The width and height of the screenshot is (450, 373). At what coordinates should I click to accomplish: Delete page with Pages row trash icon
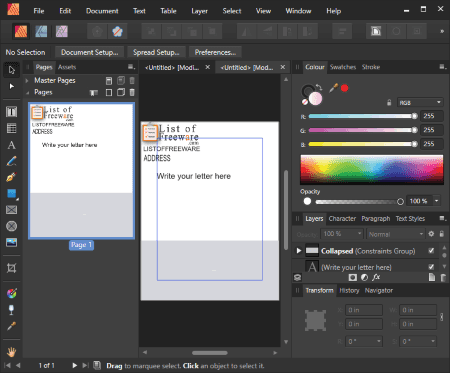[x=132, y=92]
